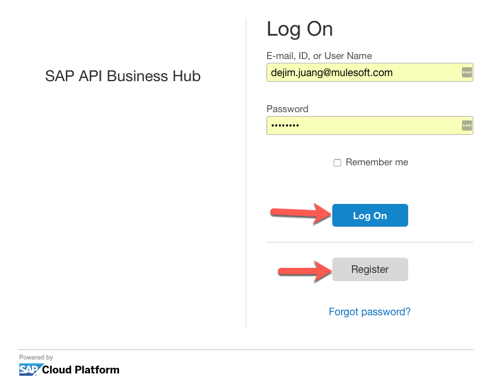Click the "Powered by" footer text
Screen dimensions: 499x391
click(36, 357)
